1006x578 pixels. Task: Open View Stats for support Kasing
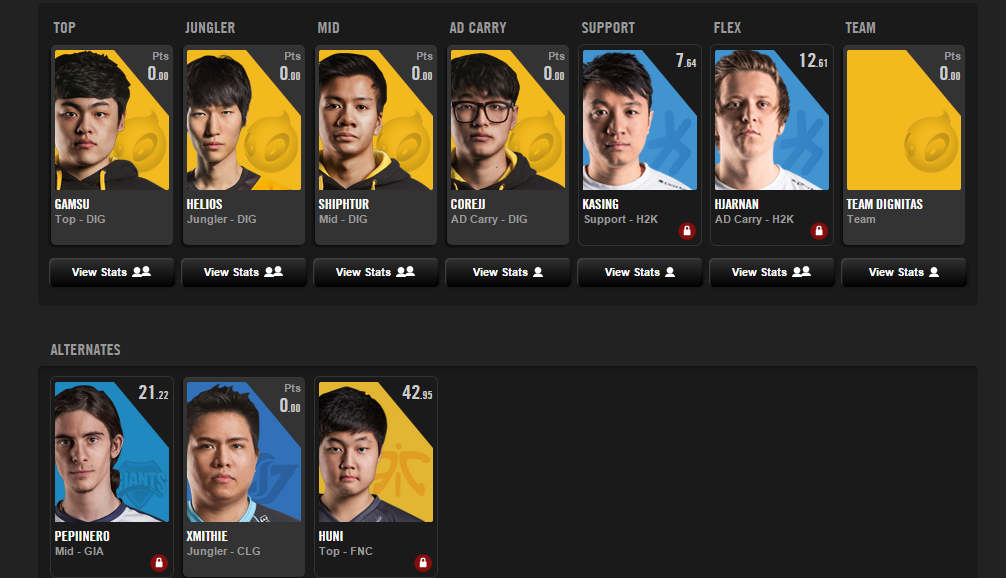(640, 272)
